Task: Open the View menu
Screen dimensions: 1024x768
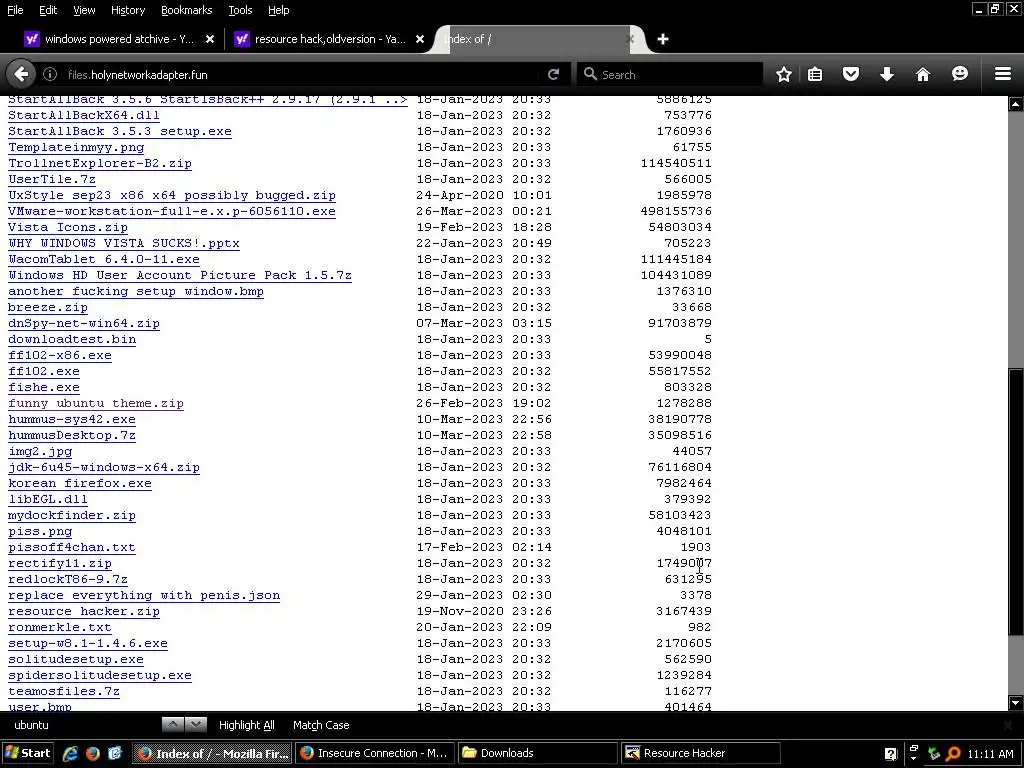Action: click(84, 10)
